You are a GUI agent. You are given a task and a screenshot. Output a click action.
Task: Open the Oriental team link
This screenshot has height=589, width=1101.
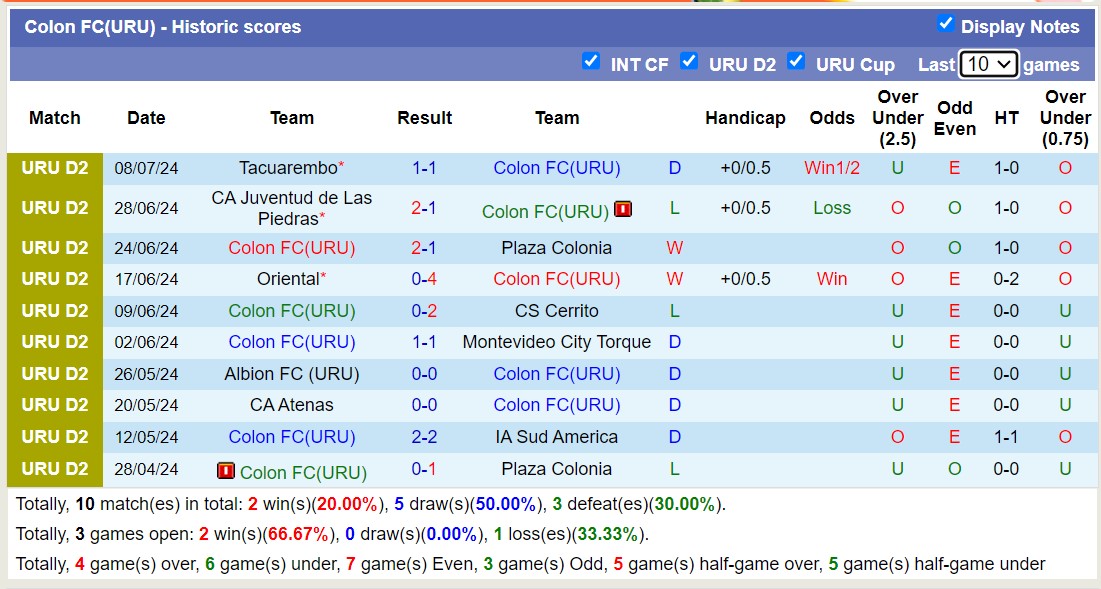(x=286, y=279)
